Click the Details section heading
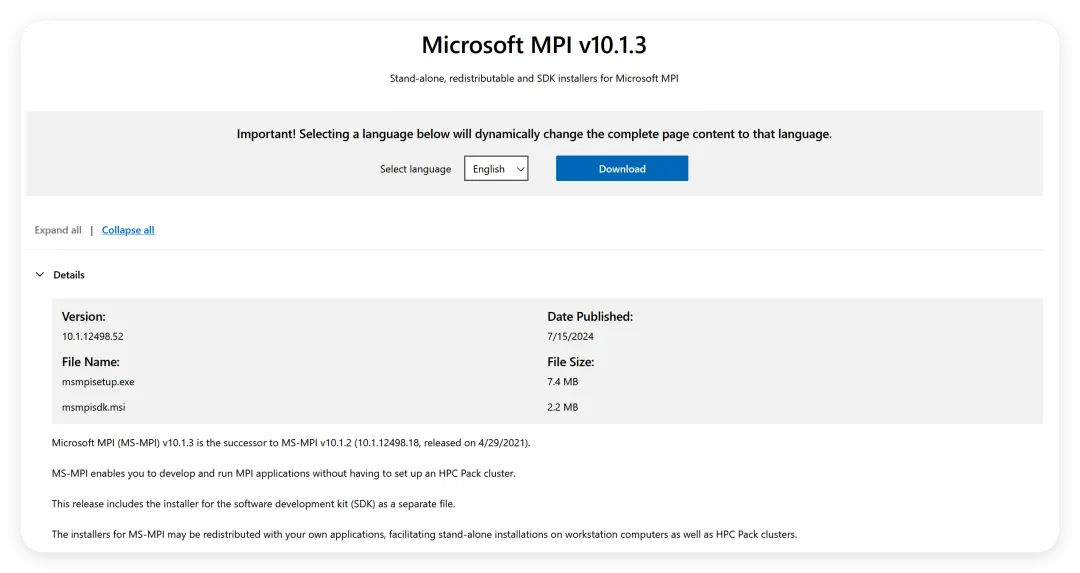The height and width of the screenshot is (573, 1080). tap(69, 275)
